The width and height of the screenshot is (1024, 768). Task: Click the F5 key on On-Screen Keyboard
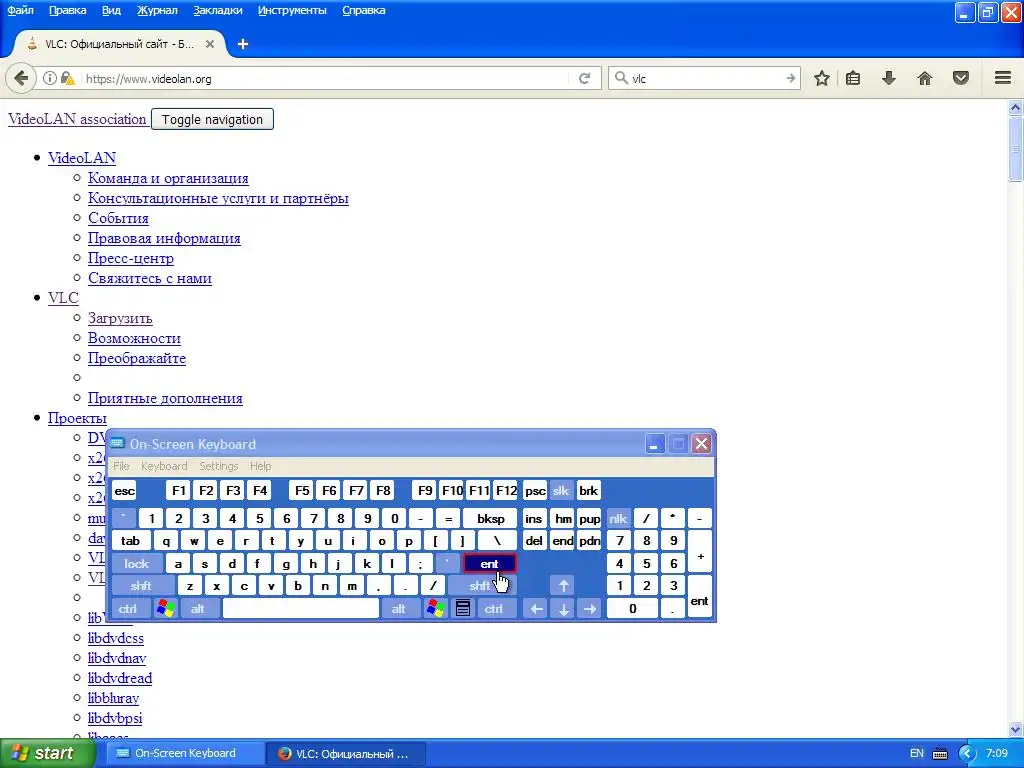tap(302, 490)
